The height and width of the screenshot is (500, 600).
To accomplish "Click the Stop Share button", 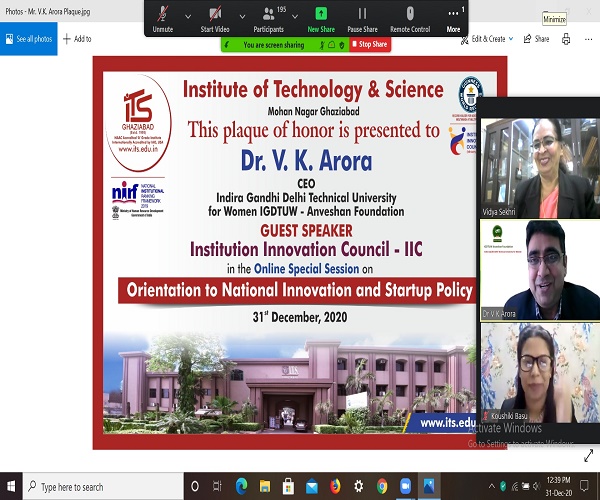I will point(370,44).
